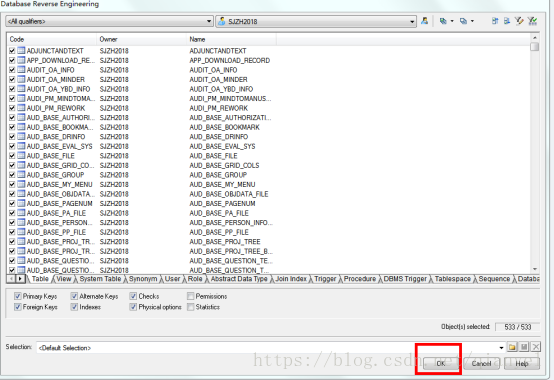
Task: Open the User tab
Action: pyautogui.click(x=172, y=279)
